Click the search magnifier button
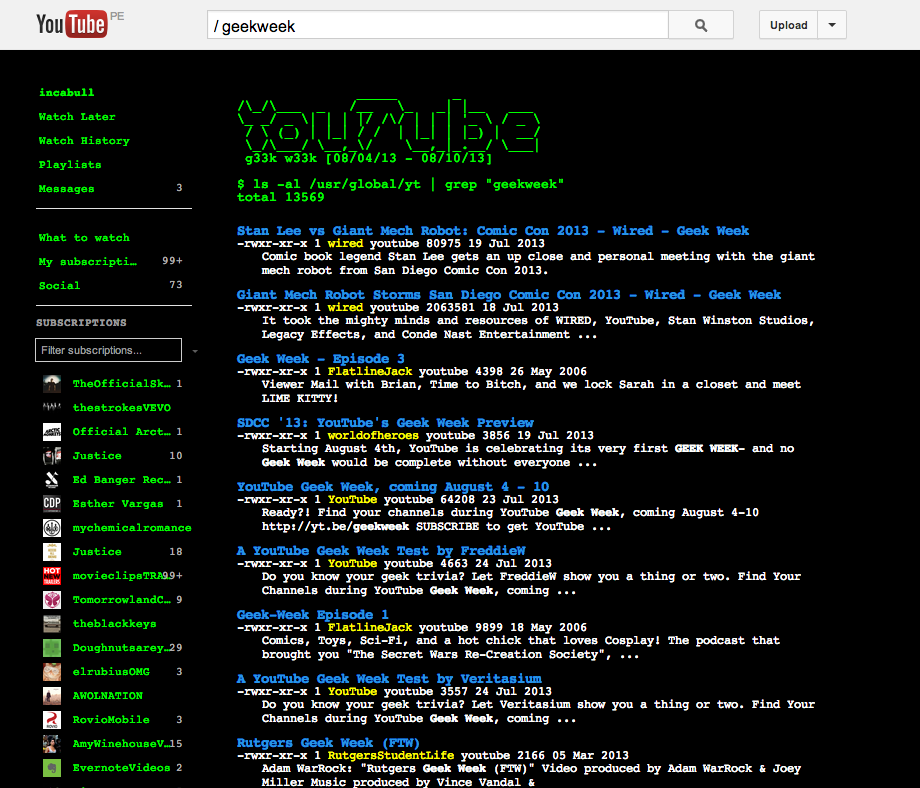This screenshot has width=920, height=788. [x=701, y=25]
